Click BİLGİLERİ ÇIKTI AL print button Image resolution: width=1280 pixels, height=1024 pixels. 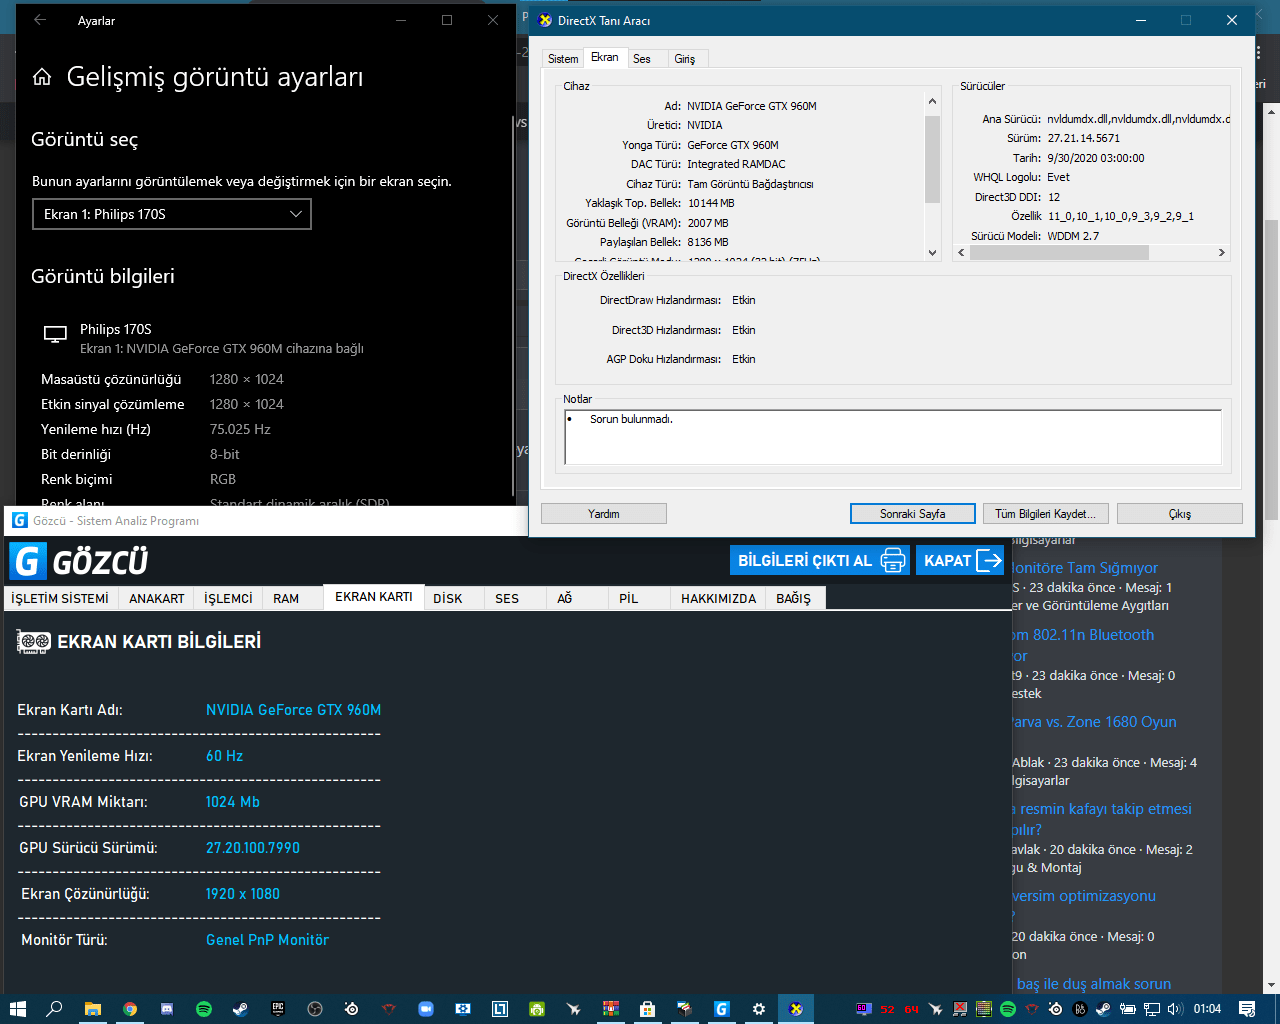tap(820, 560)
